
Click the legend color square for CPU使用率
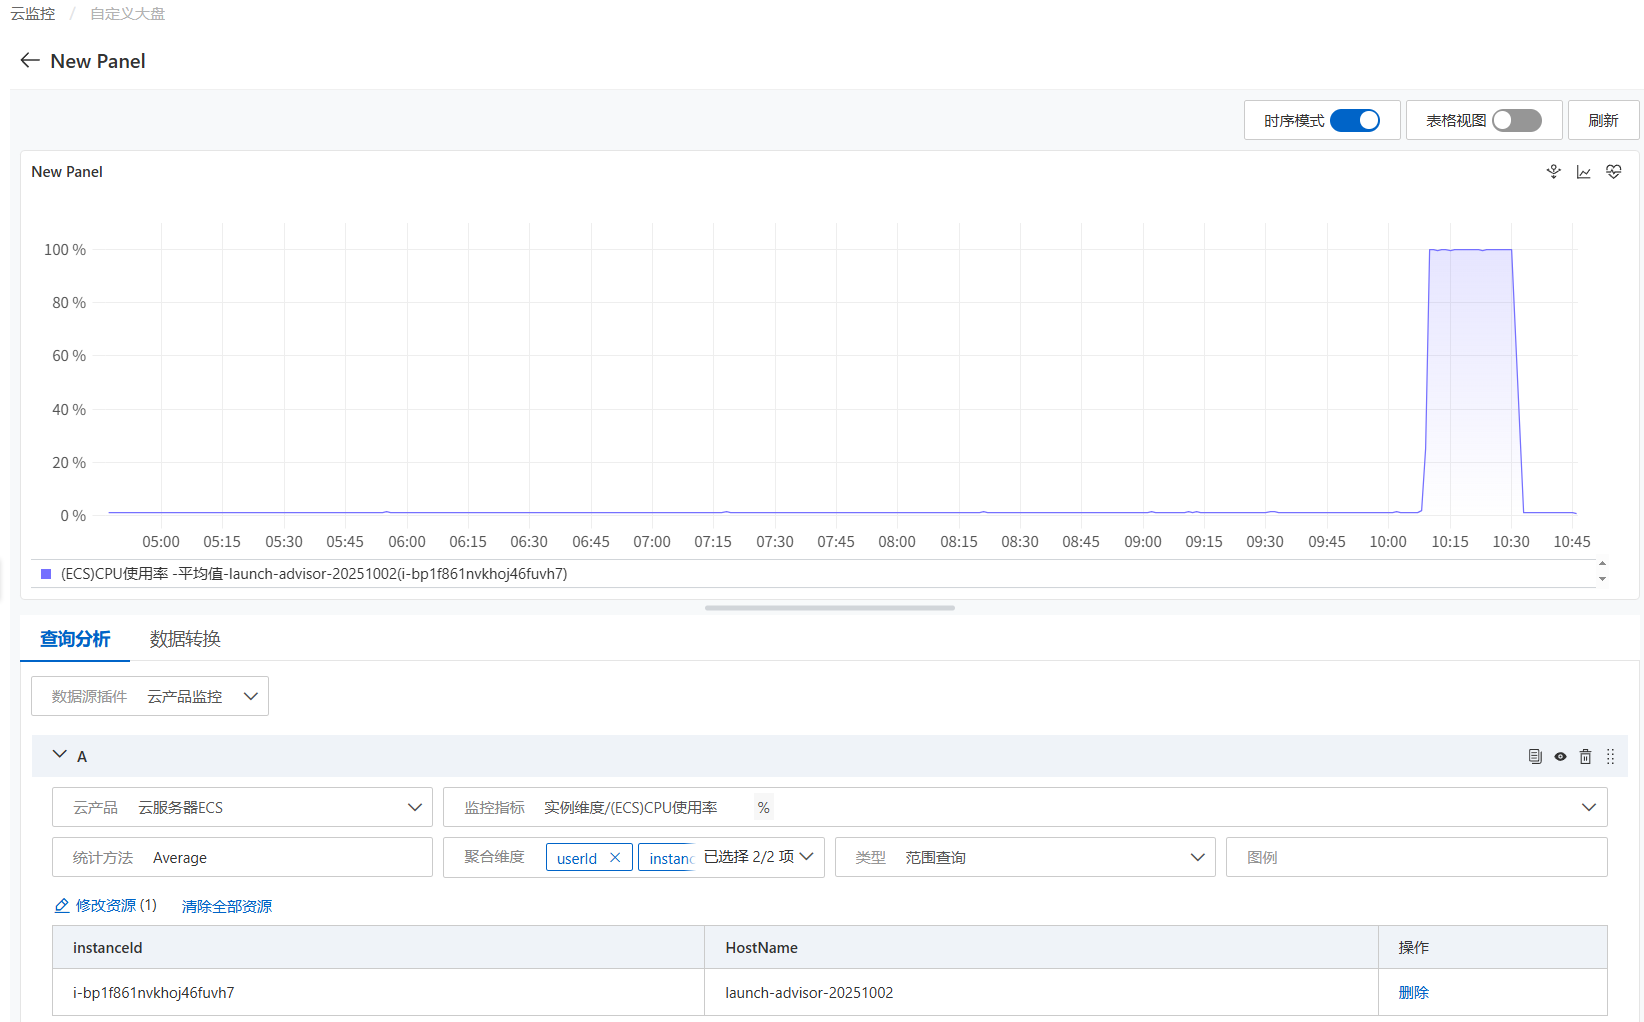pyautogui.click(x=45, y=574)
